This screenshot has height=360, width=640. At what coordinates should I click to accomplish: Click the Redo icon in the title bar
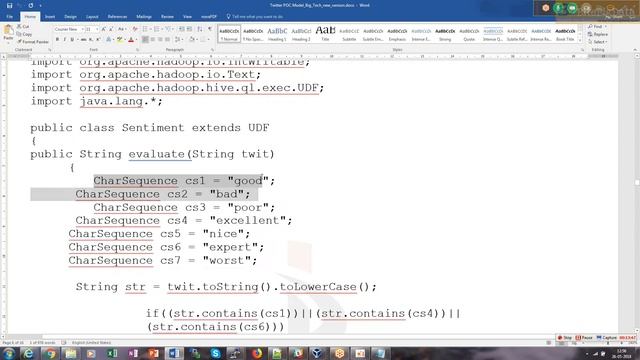click(31, 6)
